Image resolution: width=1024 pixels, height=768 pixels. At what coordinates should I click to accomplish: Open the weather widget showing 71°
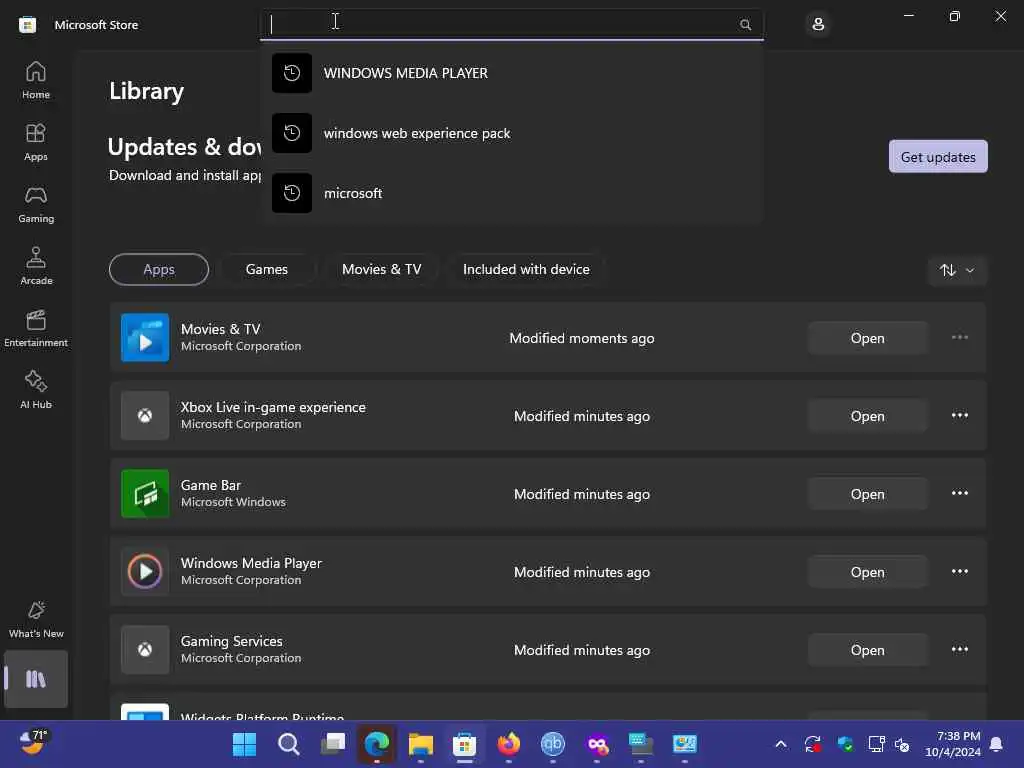coord(33,743)
